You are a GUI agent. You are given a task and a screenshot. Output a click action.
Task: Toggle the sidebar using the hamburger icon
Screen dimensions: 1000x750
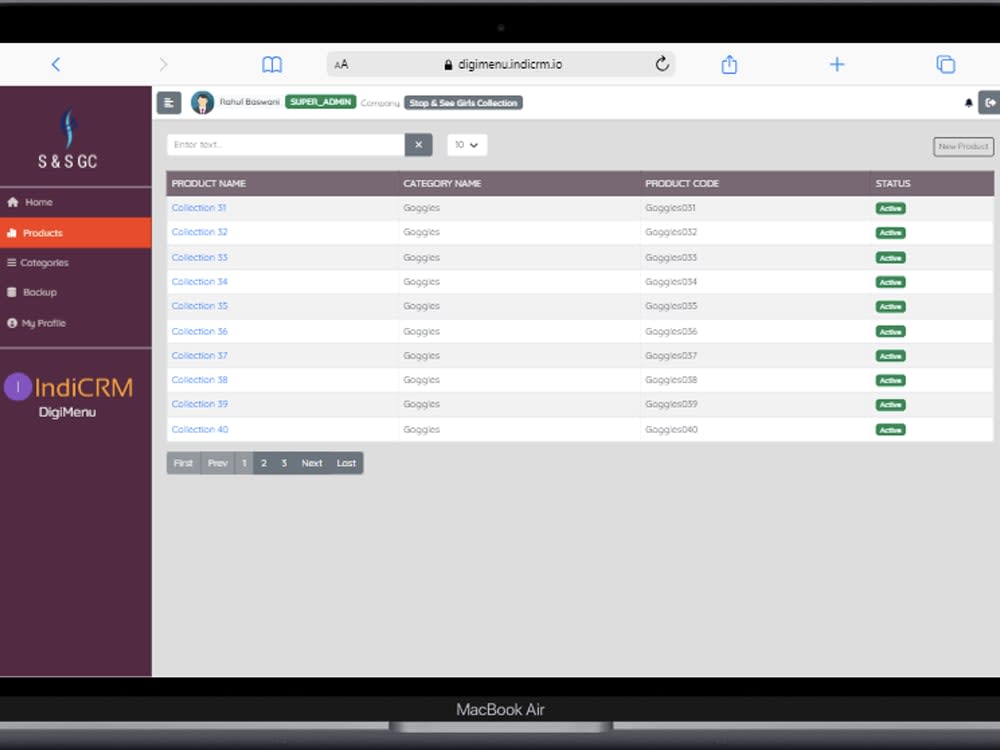coord(168,102)
